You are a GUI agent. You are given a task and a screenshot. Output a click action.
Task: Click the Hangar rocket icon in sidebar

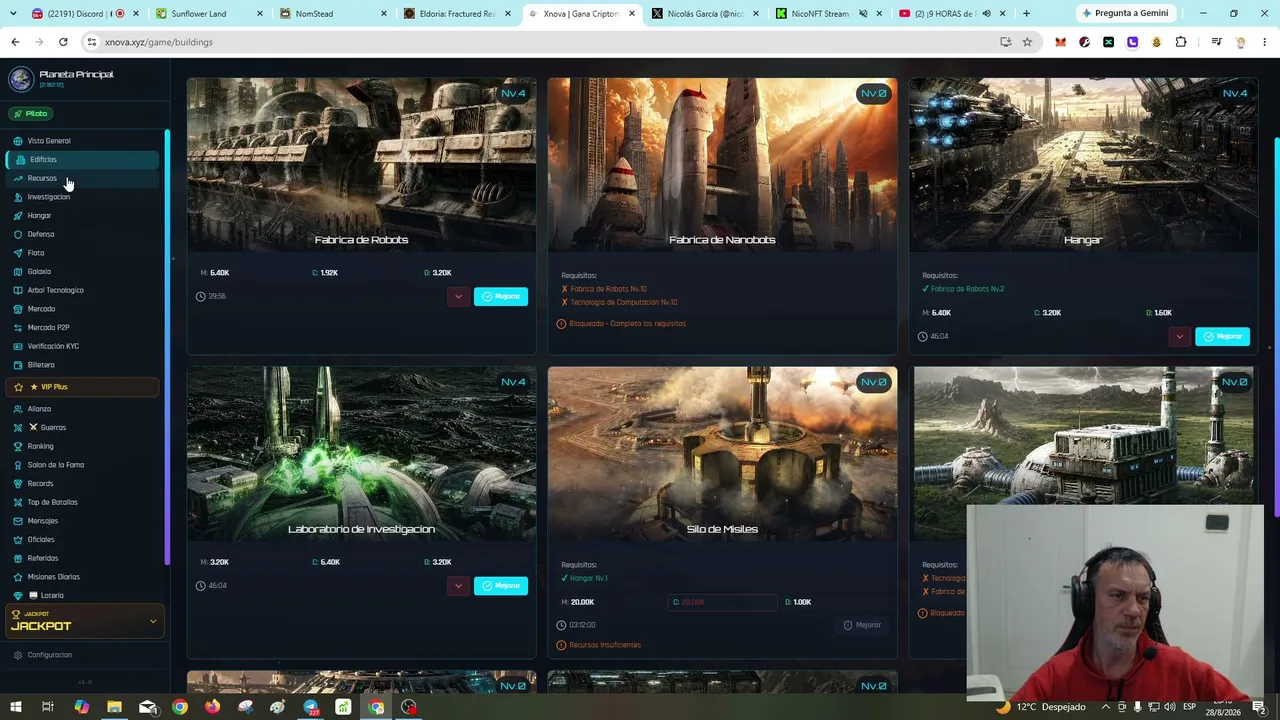pos(18,216)
